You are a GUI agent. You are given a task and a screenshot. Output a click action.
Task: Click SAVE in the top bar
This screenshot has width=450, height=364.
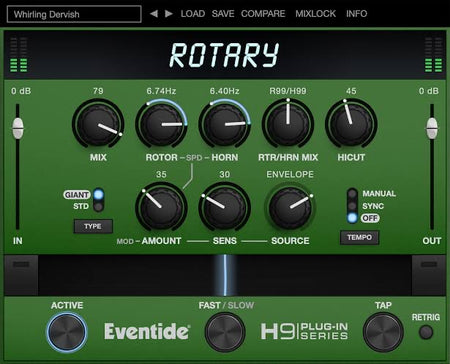pos(223,14)
